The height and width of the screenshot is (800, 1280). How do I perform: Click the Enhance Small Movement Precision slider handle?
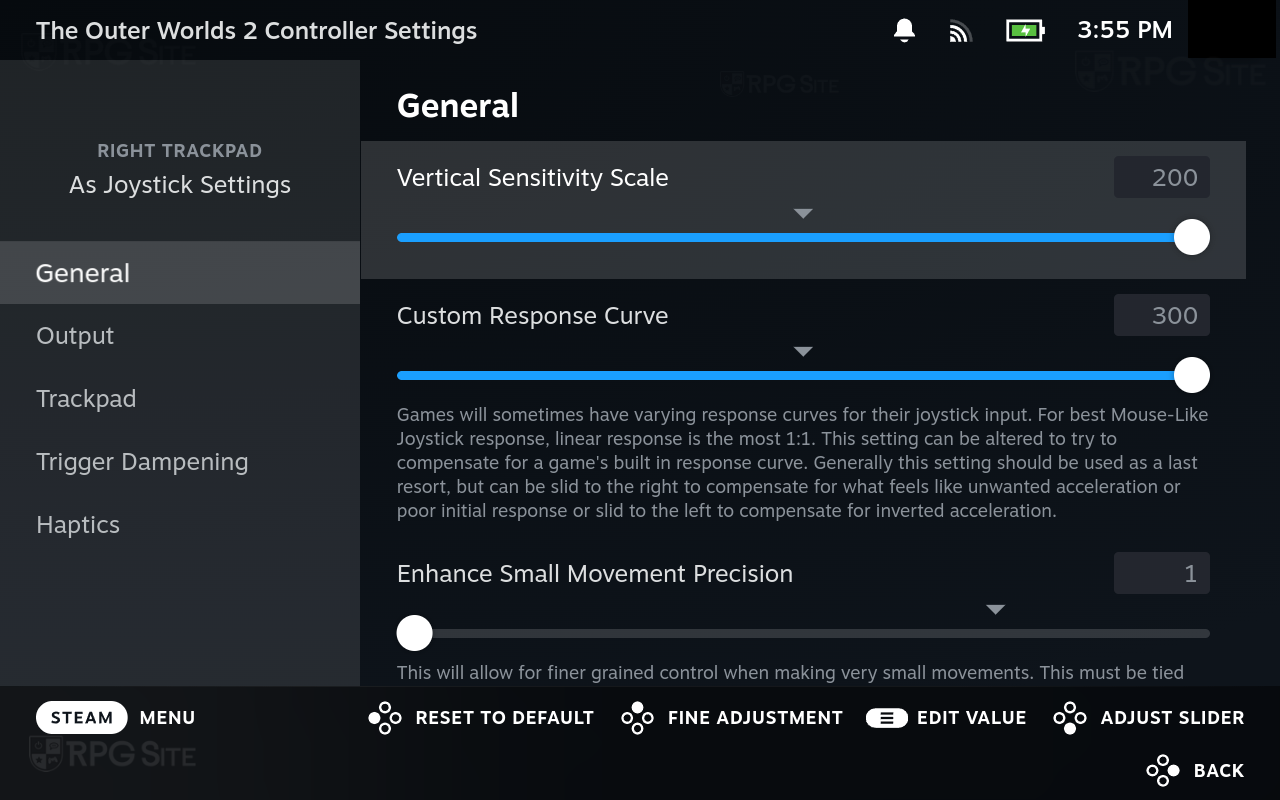414,633
